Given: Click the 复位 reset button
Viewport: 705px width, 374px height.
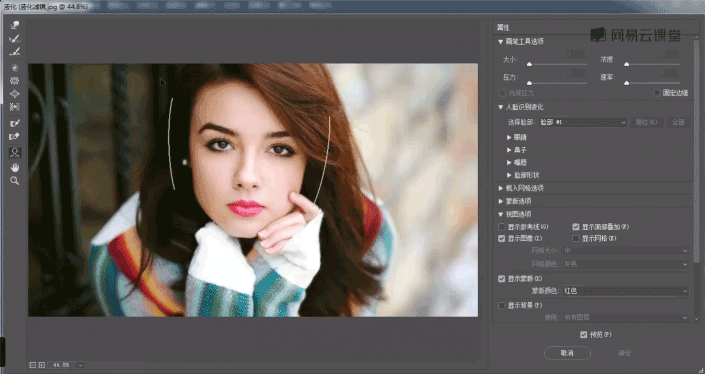Looking at the screenshot, I should [x=646, y=122].
